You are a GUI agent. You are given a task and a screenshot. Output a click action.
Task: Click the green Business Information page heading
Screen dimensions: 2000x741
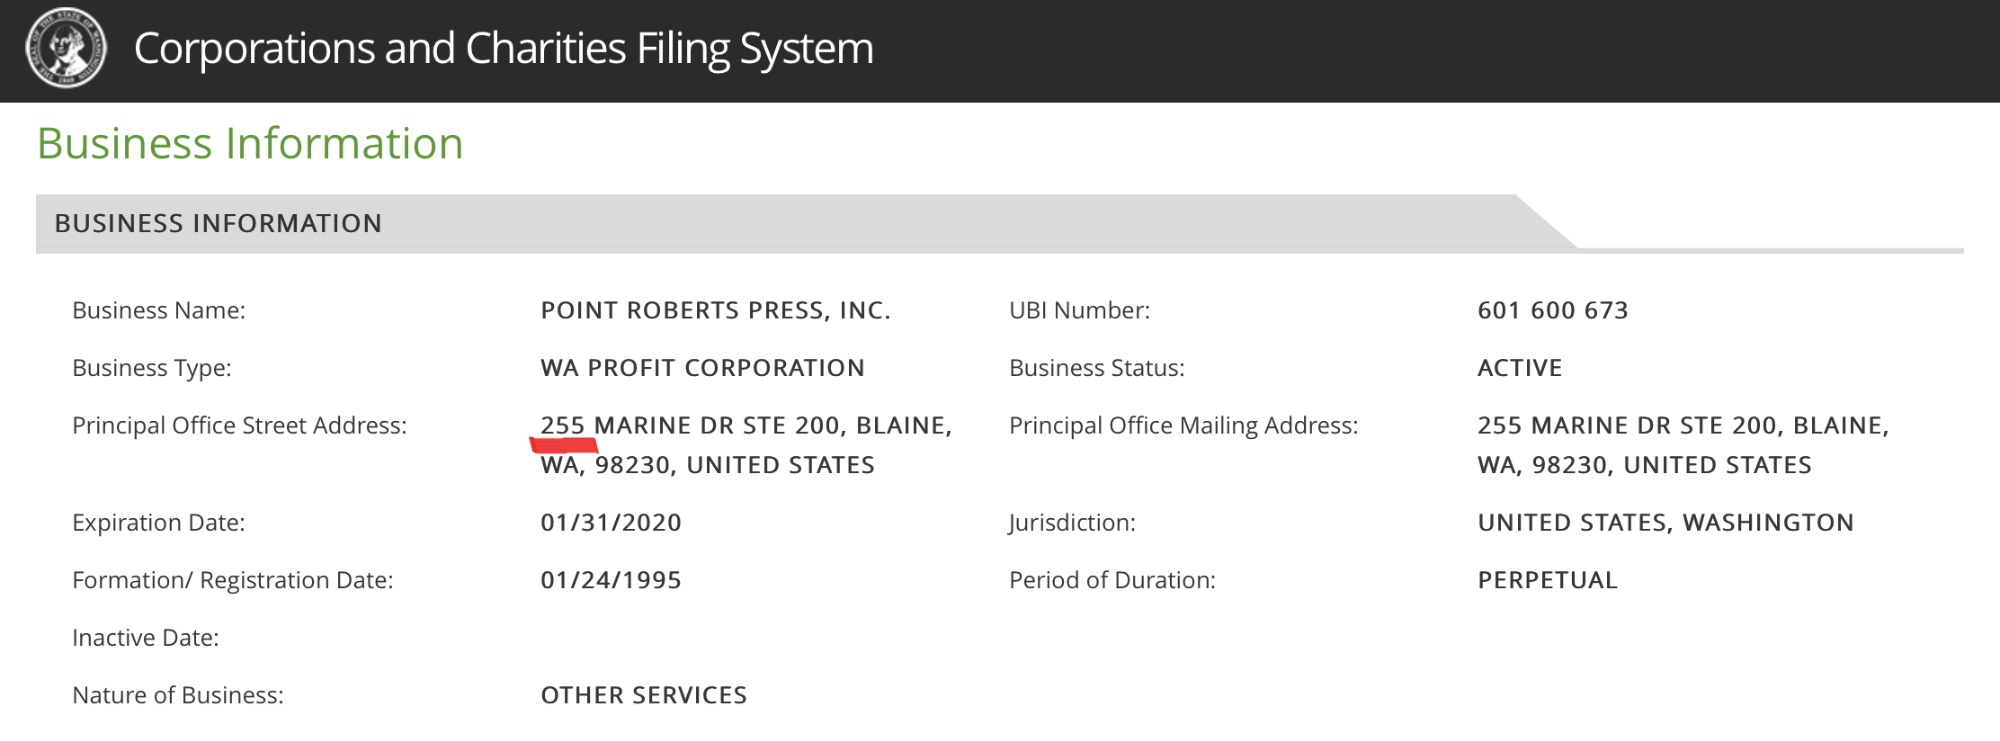[250, 143]
